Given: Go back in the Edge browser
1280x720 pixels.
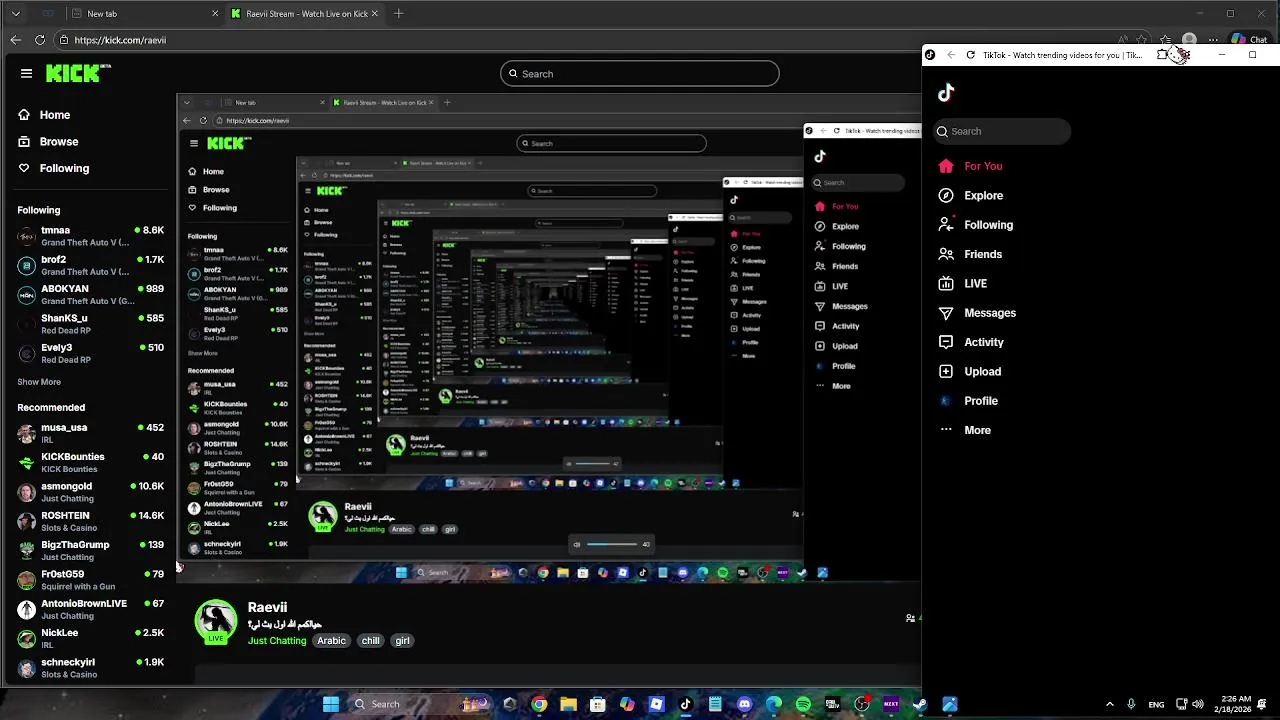Looking at the screenshot, I should (15, 40).
